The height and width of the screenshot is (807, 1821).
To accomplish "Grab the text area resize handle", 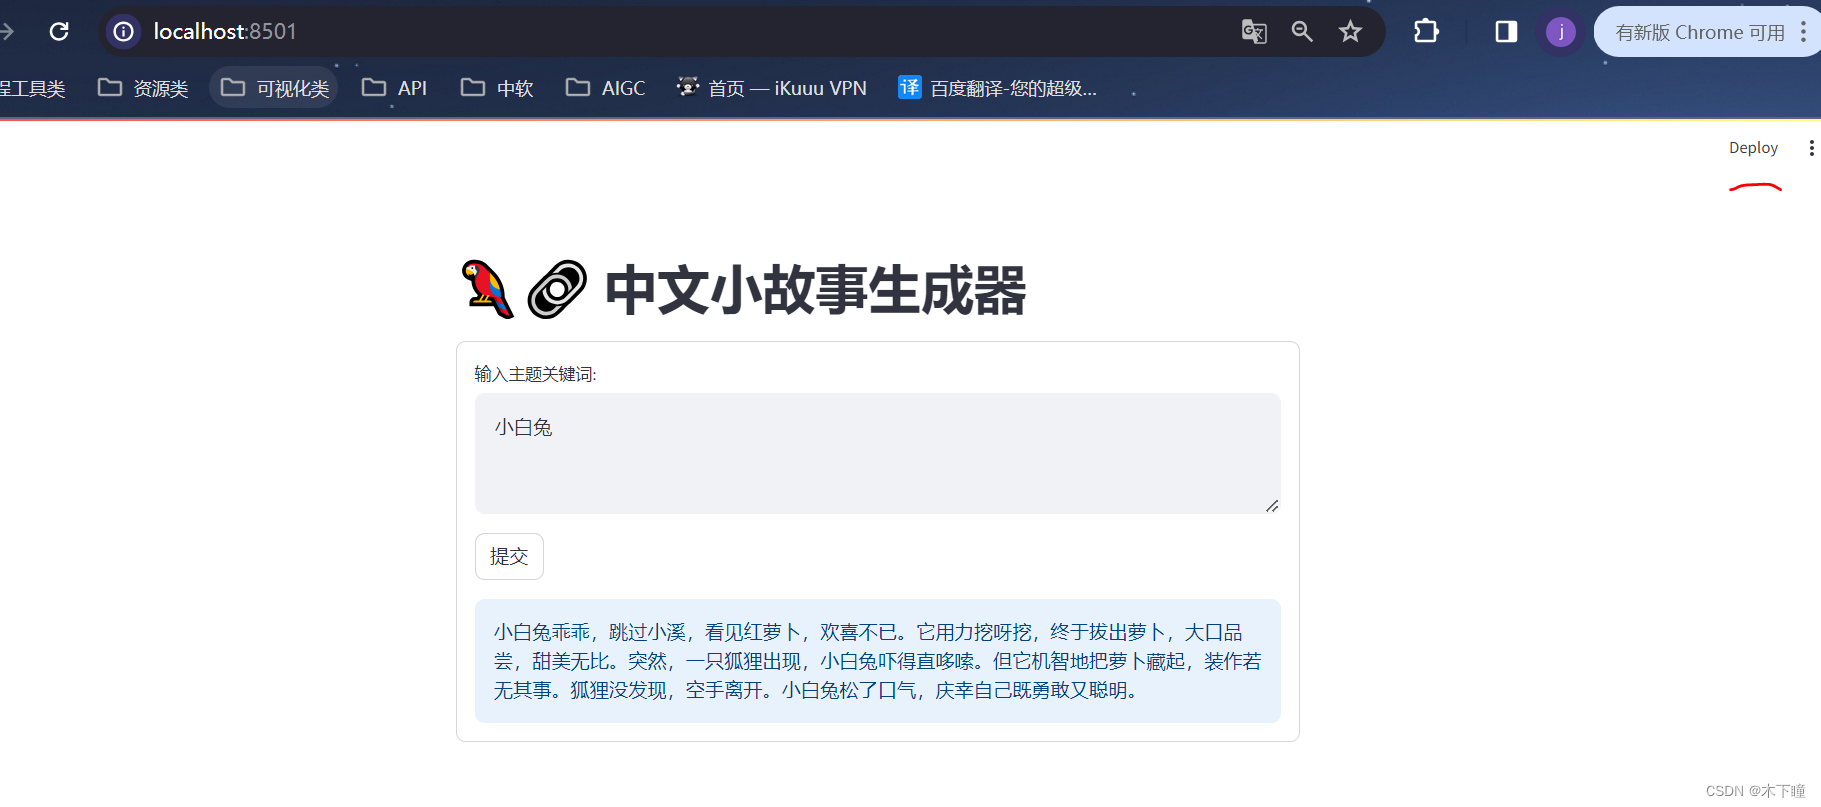I will [x=1272, y=505].
